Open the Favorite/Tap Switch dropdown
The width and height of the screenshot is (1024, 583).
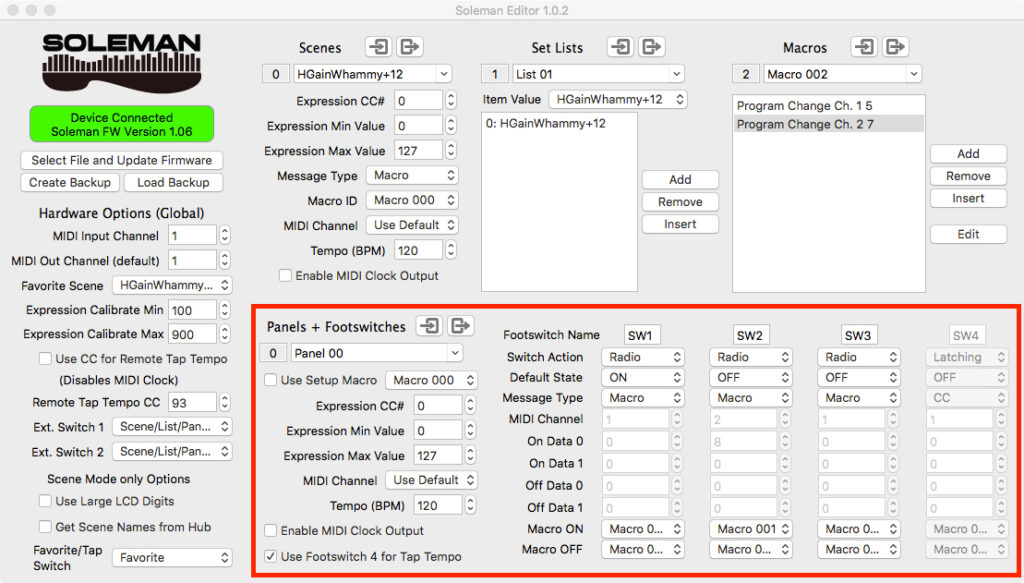click(x=172, y=558)
